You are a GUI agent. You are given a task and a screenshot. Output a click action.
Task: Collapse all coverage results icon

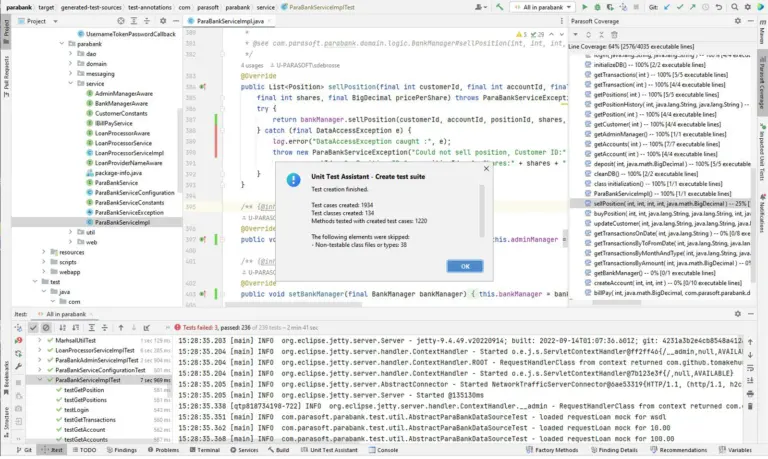pos(601,35)
